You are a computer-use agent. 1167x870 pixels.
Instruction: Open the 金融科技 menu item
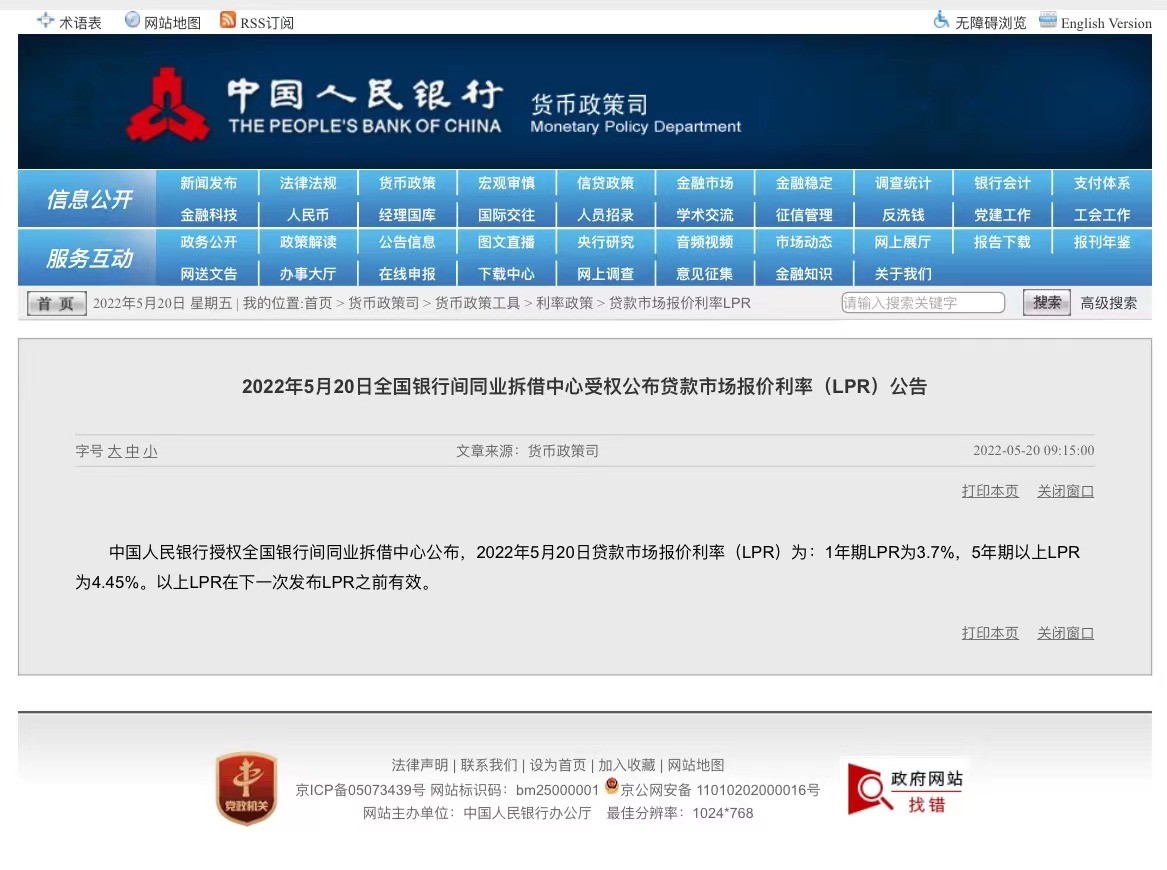pos(208,215)
